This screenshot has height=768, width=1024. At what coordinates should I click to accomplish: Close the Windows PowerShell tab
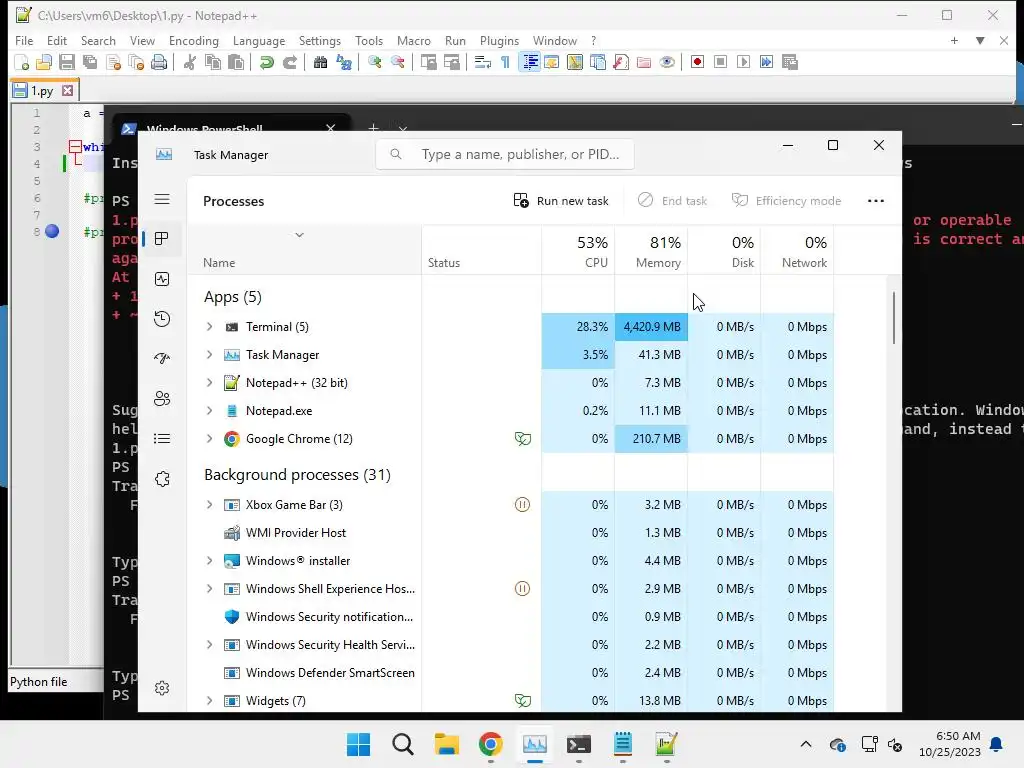click(330, 128)
